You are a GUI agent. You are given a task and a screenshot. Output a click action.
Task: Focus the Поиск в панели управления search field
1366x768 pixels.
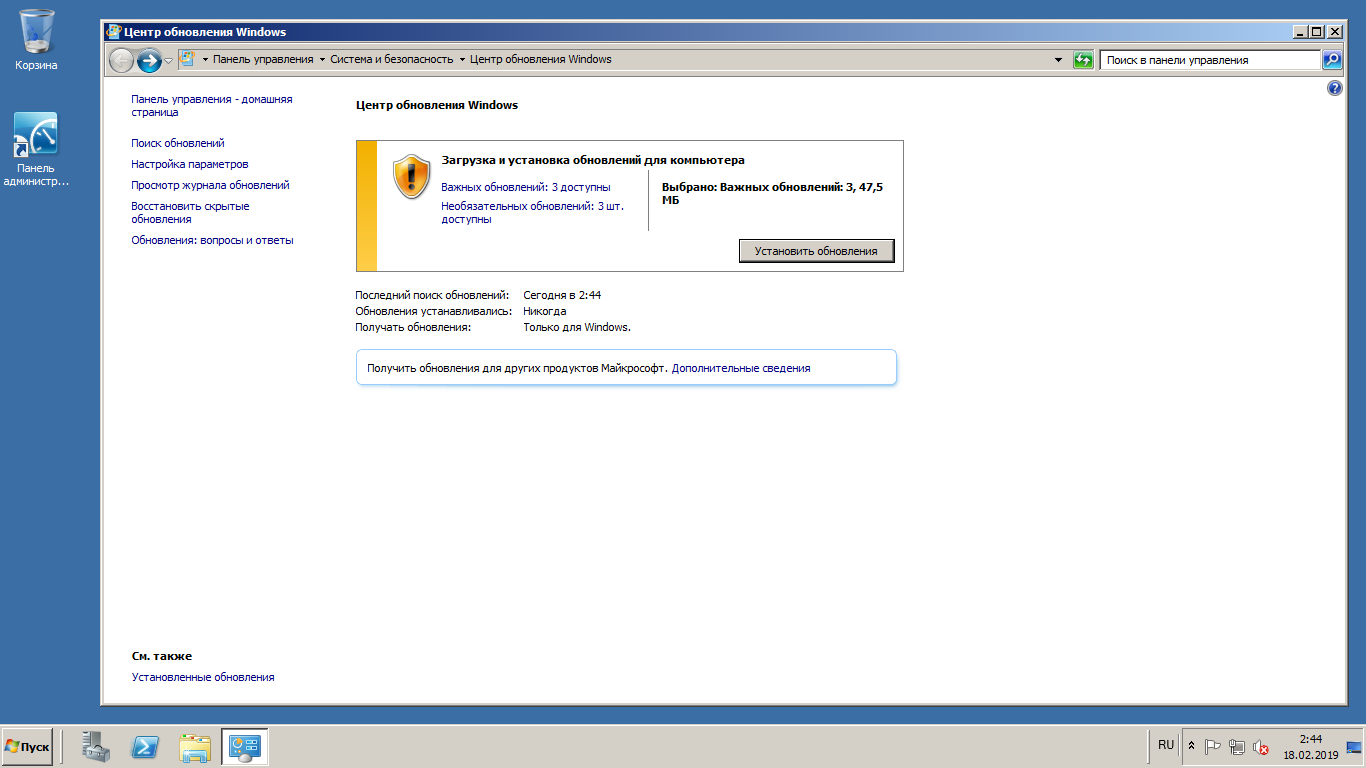pos(1210,60)
